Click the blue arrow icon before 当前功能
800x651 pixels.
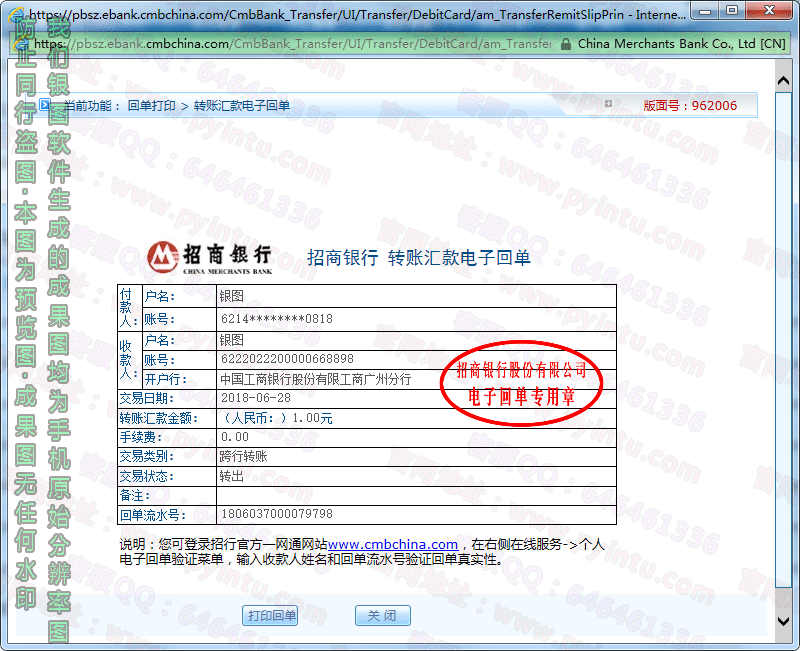(x=45, y=105)
